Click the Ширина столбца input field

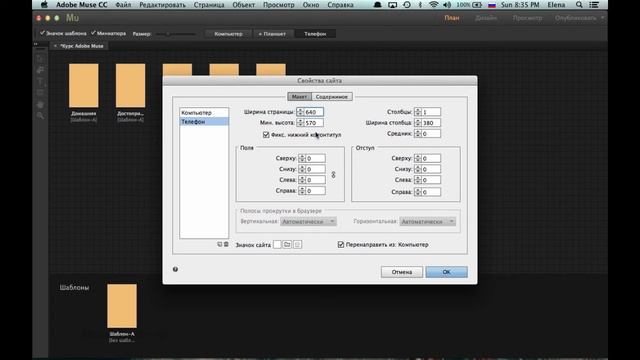(x=431, y=122)
